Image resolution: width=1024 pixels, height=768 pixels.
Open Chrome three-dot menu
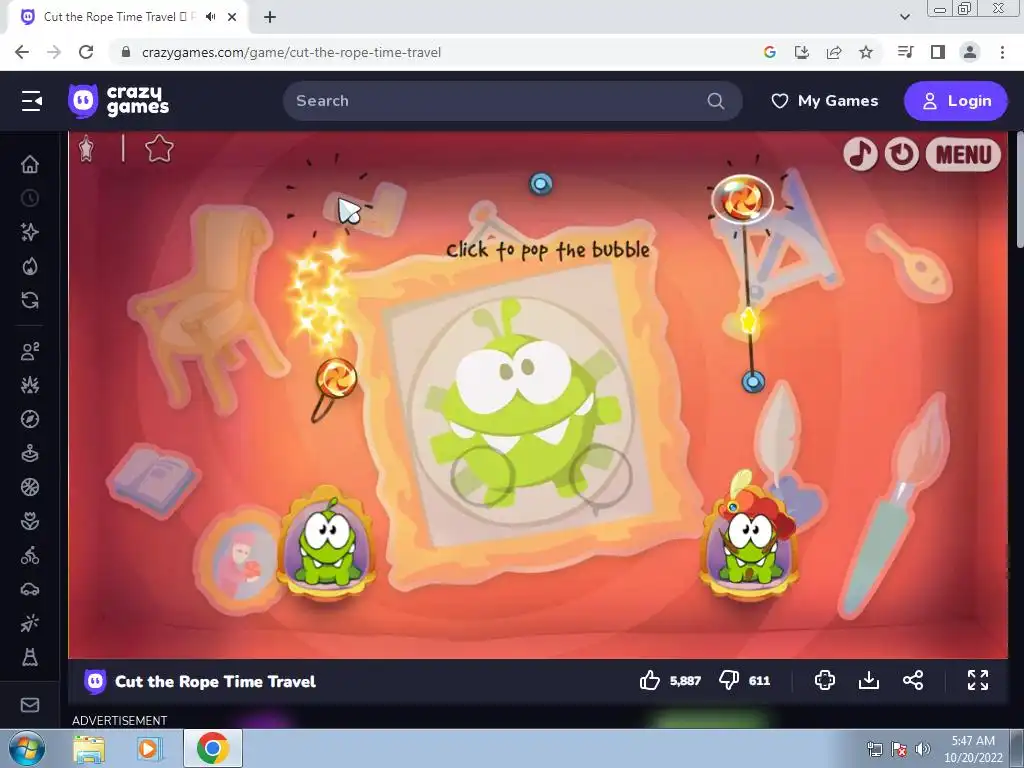(x=1002, y=52)
